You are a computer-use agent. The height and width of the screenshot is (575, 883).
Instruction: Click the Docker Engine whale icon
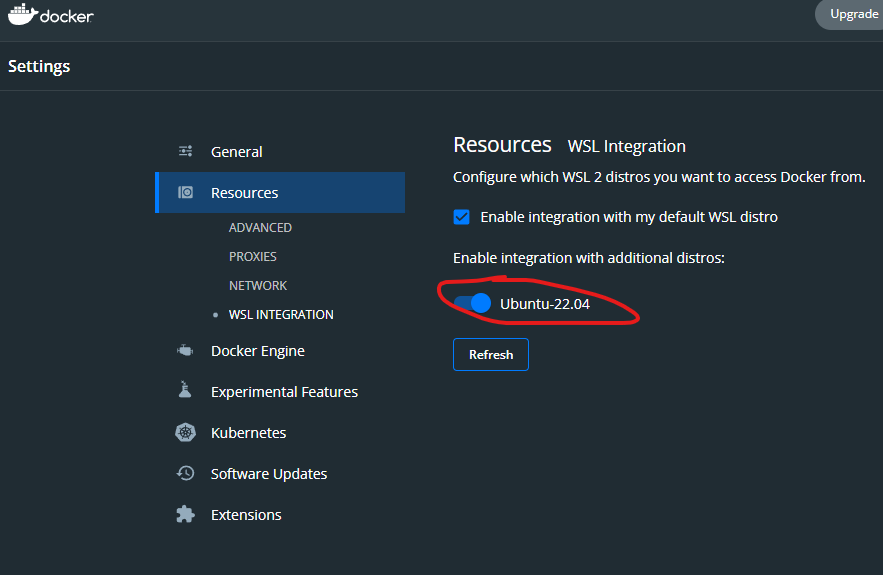[185, 351]
